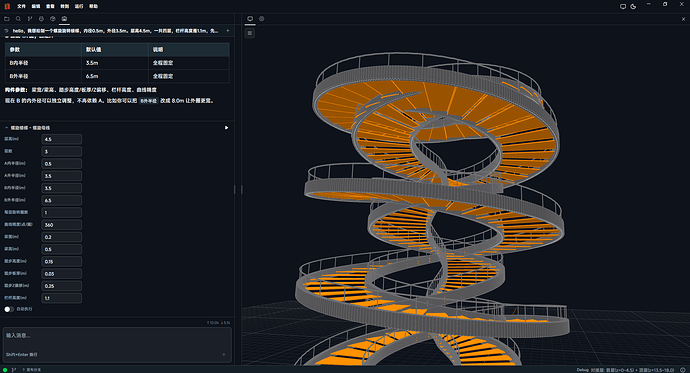Select the active chat assistant panel icon
Viewport: 690px width, 373px height.
tap(64, 19)
